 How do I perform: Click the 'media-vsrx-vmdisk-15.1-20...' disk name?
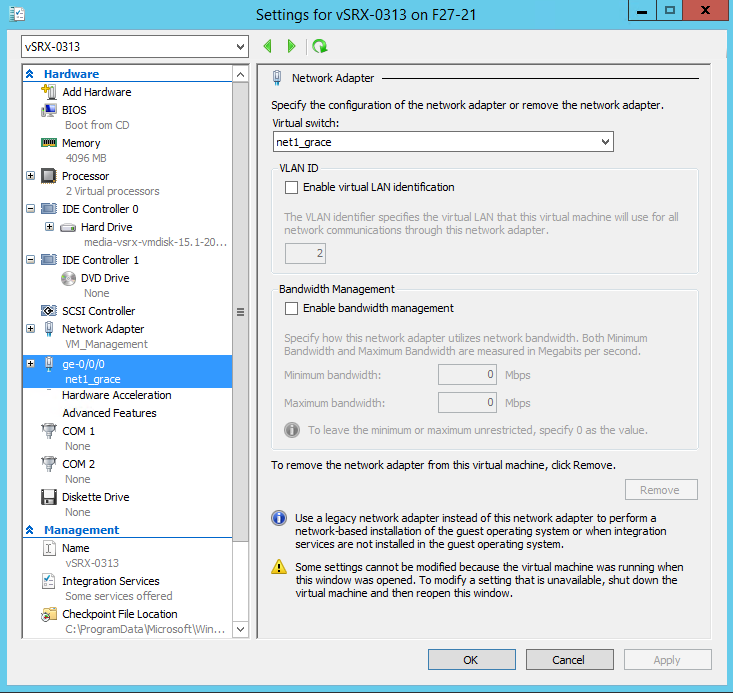[155, 242]
